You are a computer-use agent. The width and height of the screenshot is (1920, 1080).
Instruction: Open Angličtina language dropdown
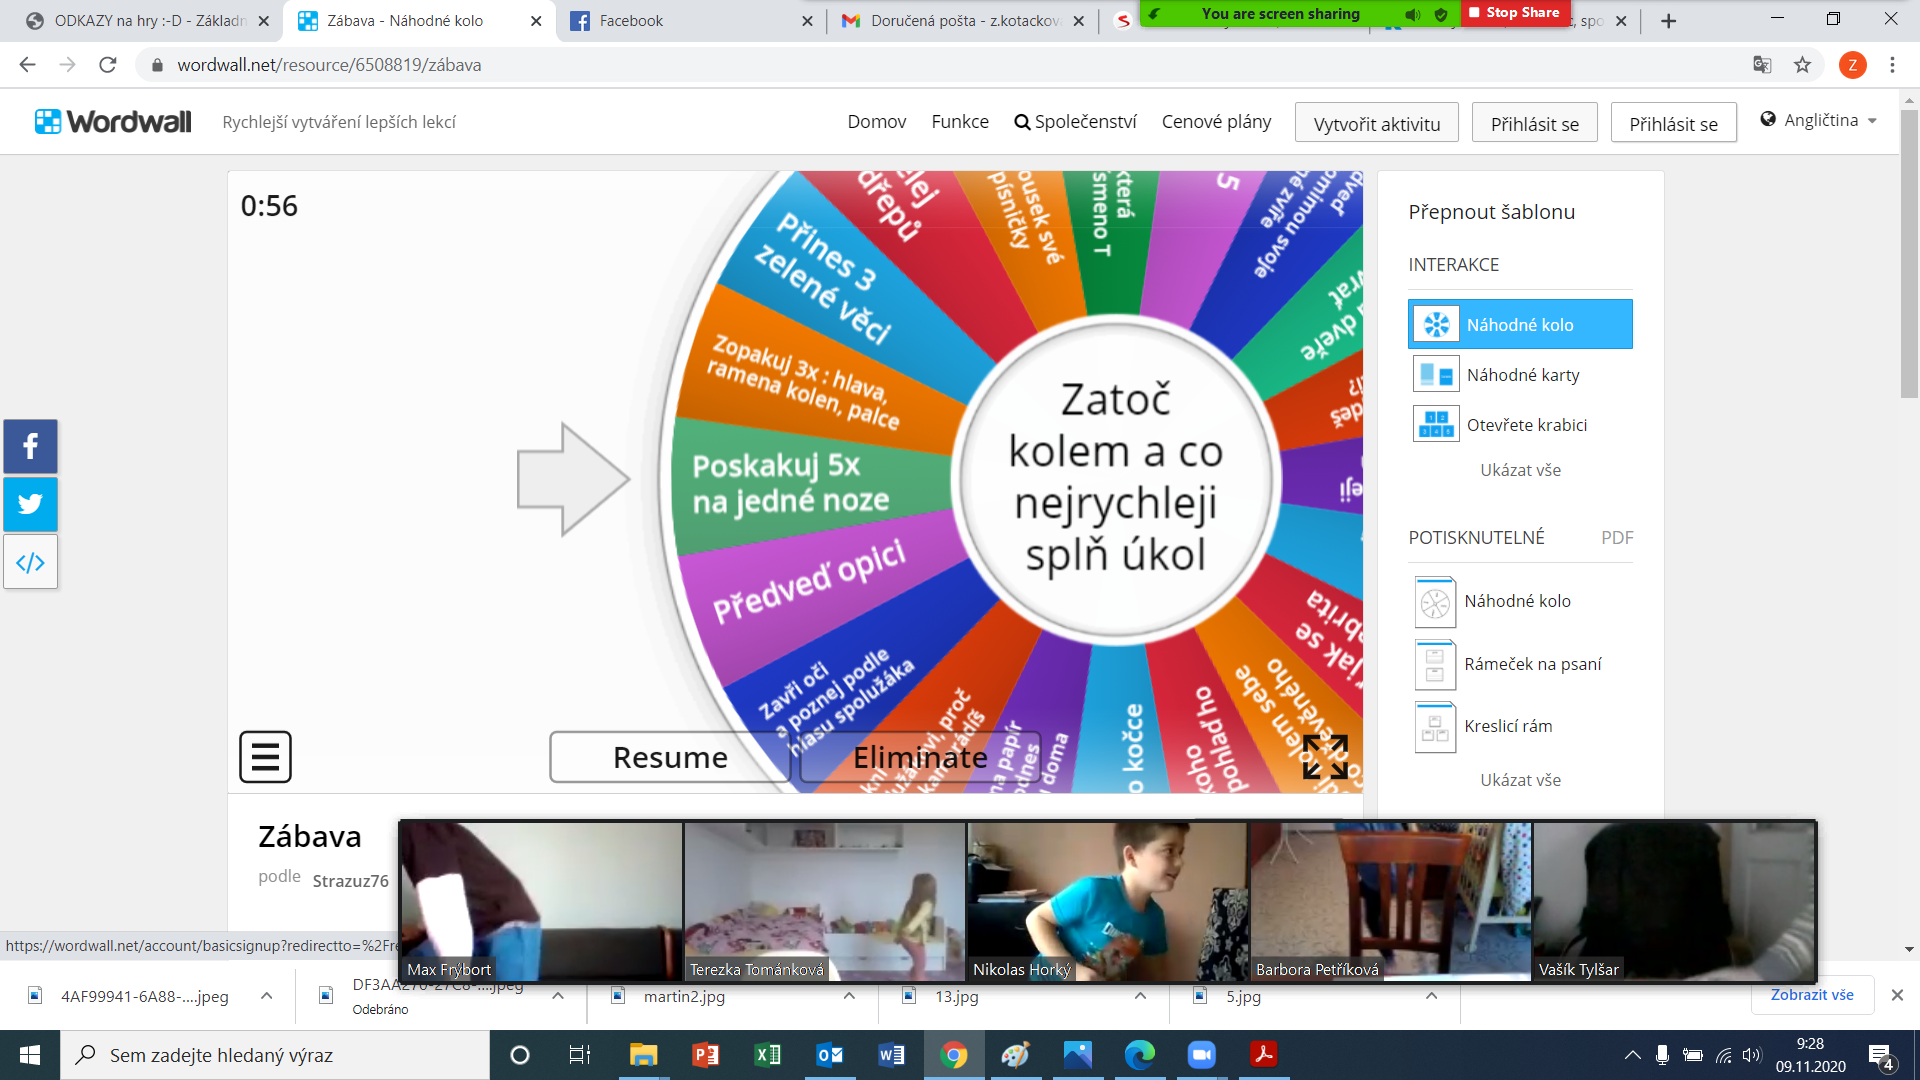1819,120
